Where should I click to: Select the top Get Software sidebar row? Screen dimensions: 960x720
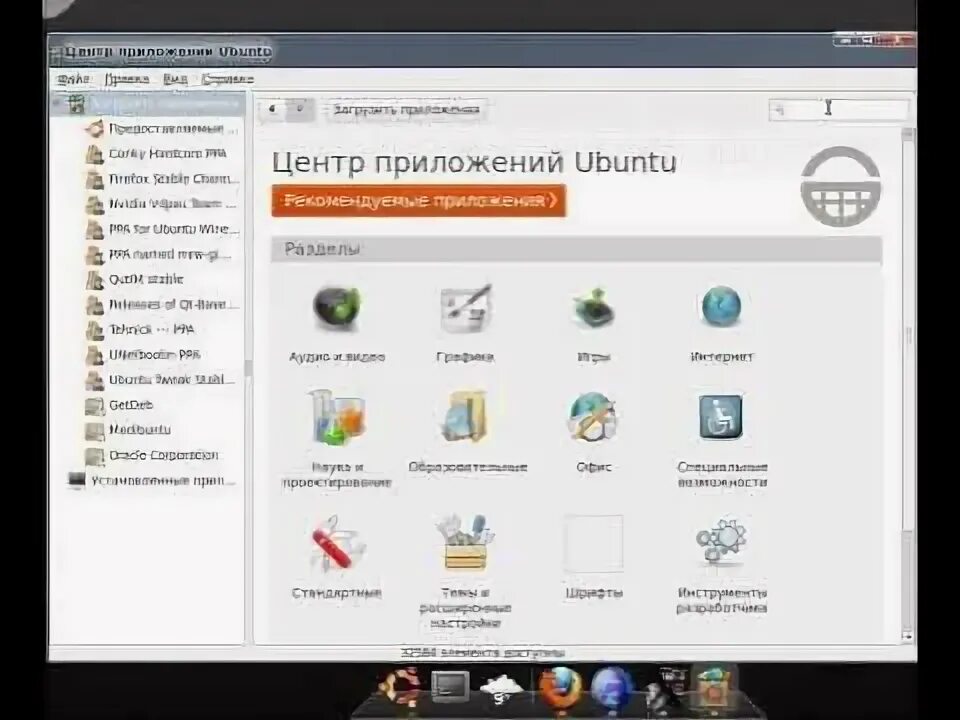pos(148,104)
